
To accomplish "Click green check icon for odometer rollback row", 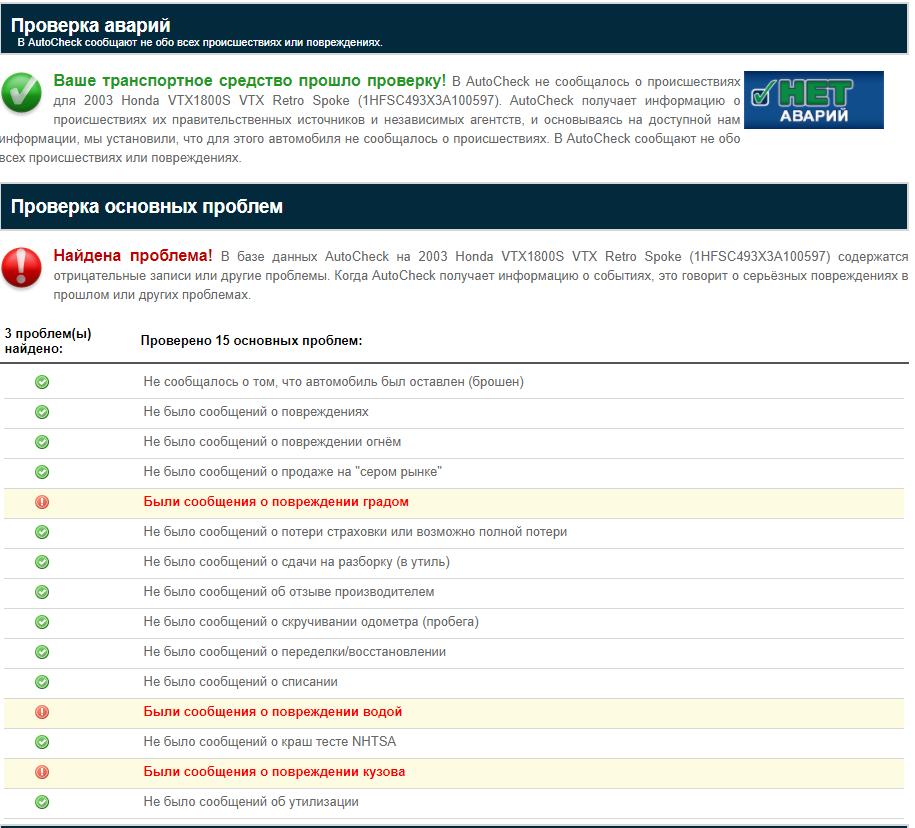I will coord(42,622).
